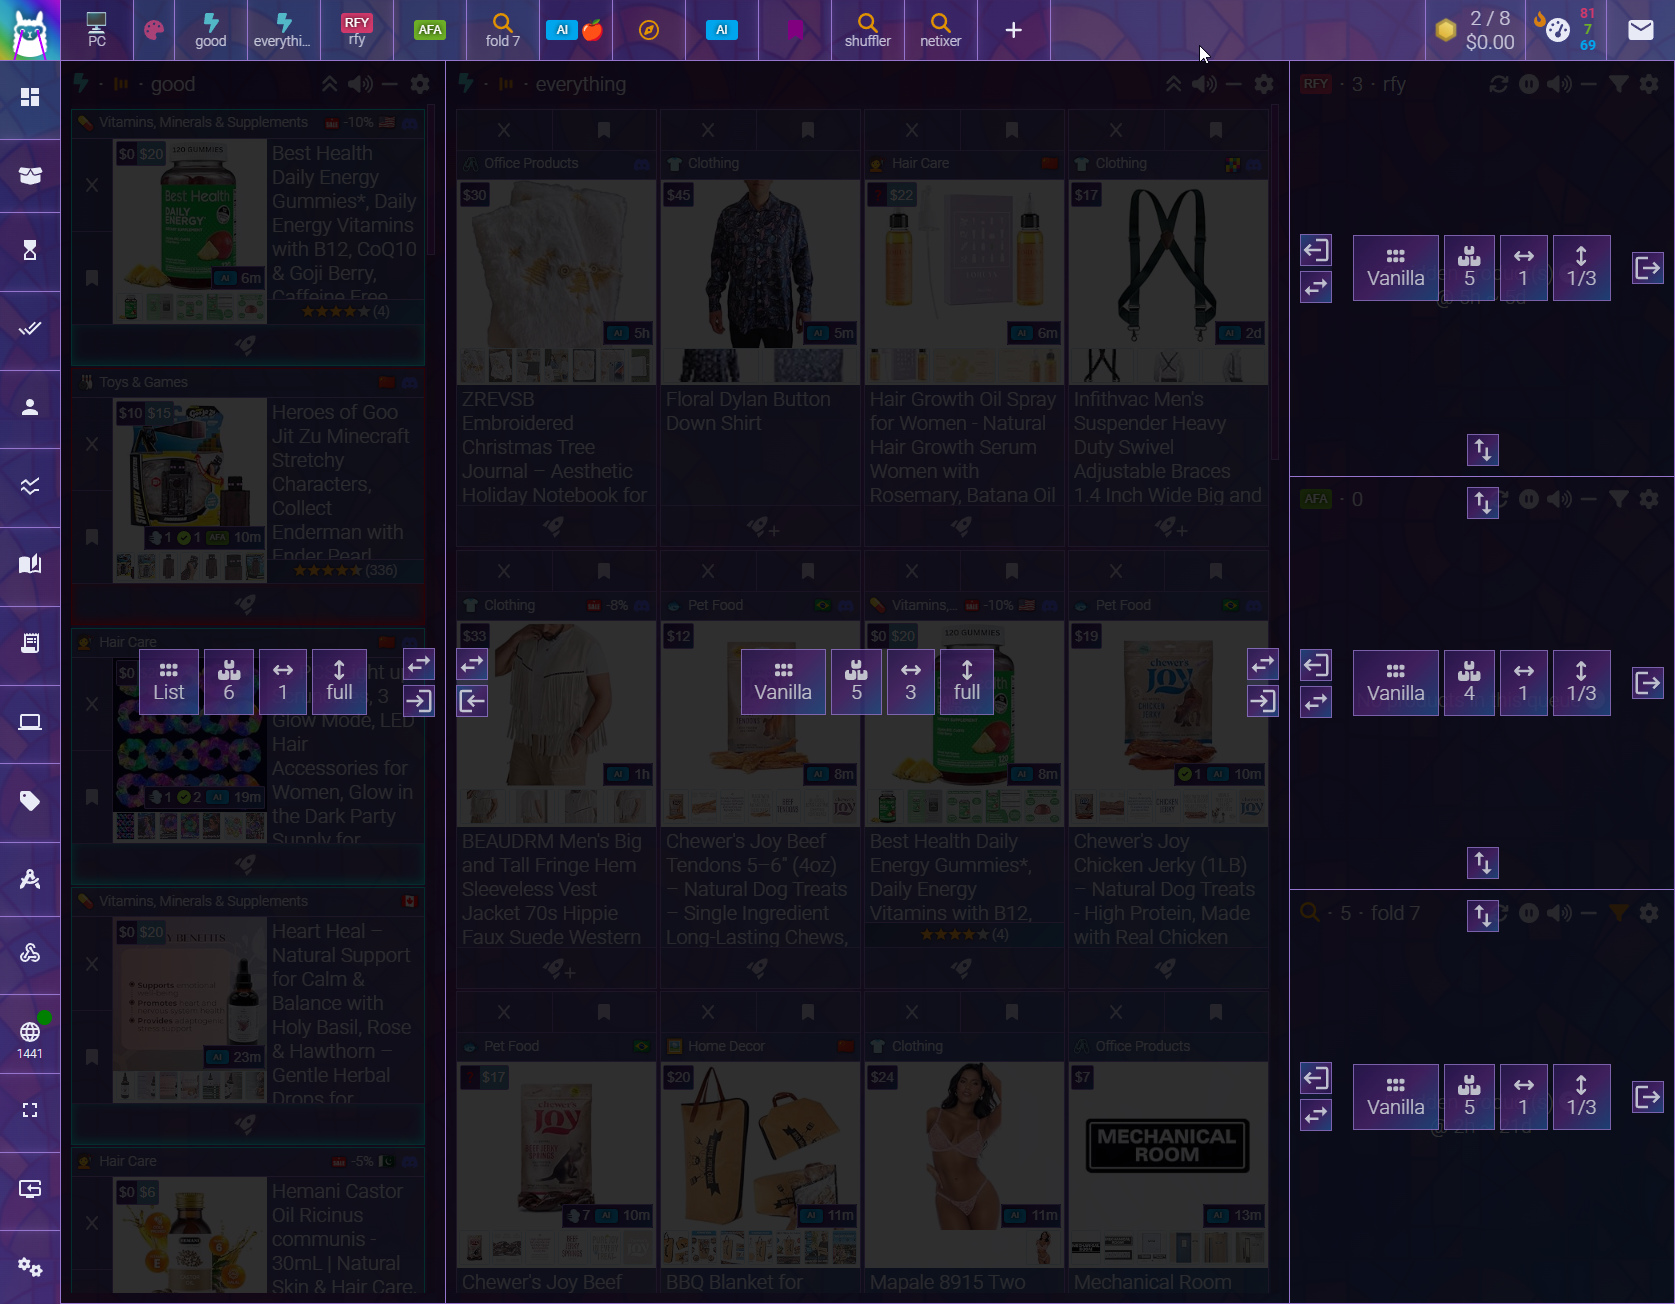The image size is (1675, 1304).
Task: Change item count 4 in AFA panel
Action: click(x=1469, y=683)
